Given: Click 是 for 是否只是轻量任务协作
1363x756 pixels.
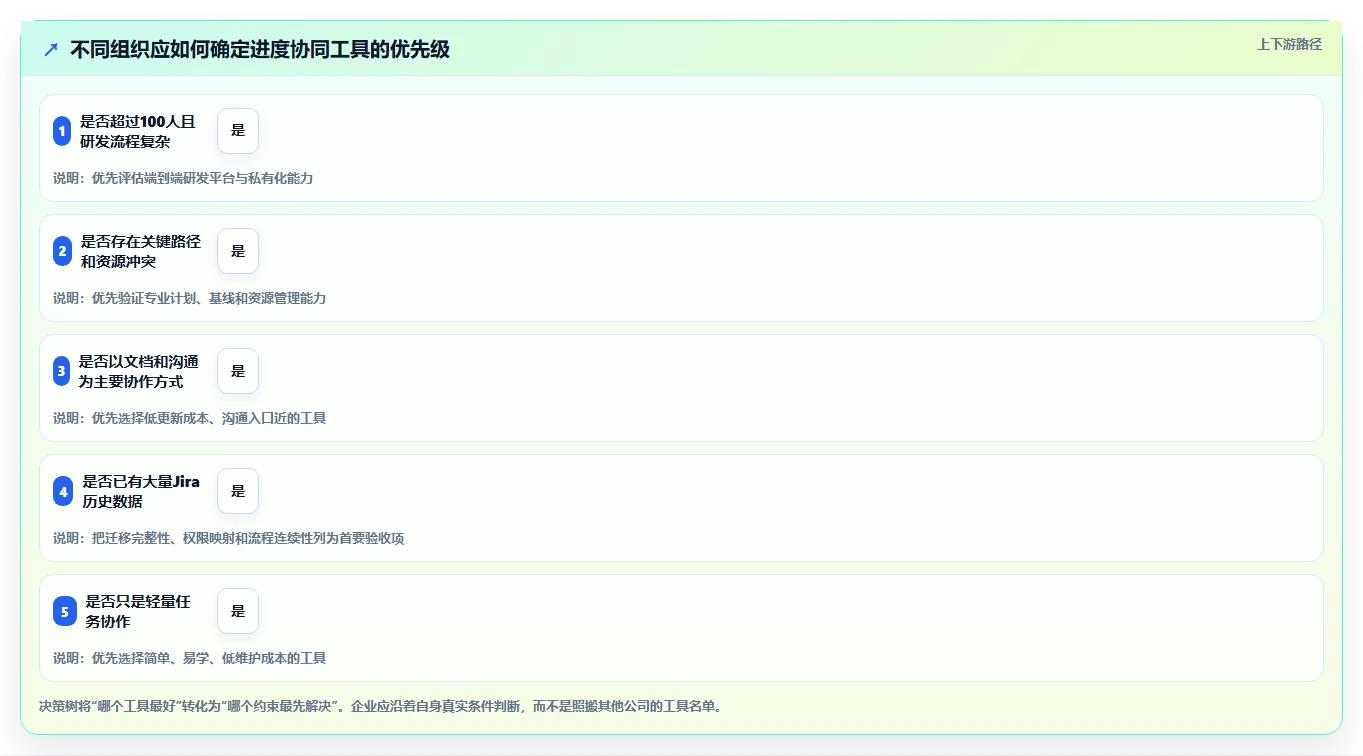Looking at the screenshot, I should (x=238, y=611).
